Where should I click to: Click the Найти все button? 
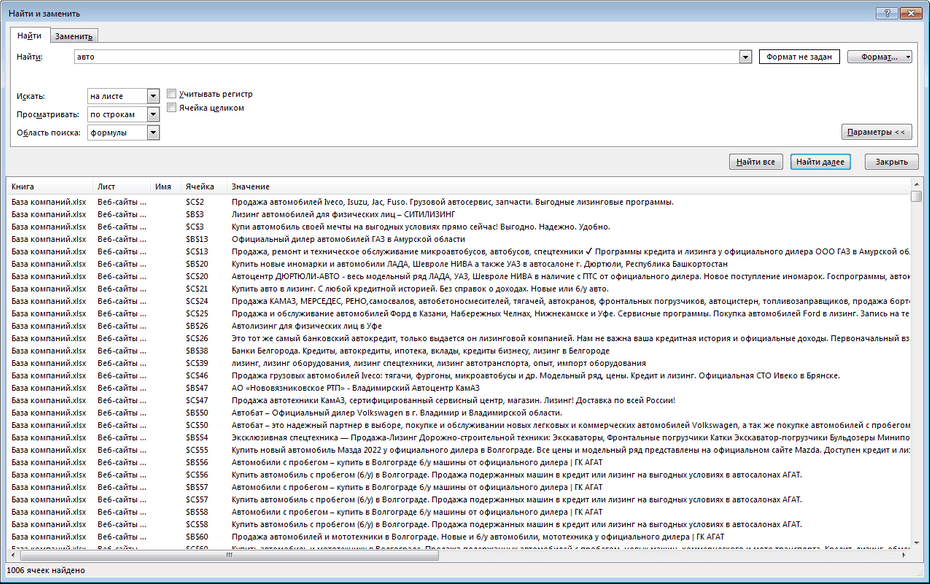[756, 162]
